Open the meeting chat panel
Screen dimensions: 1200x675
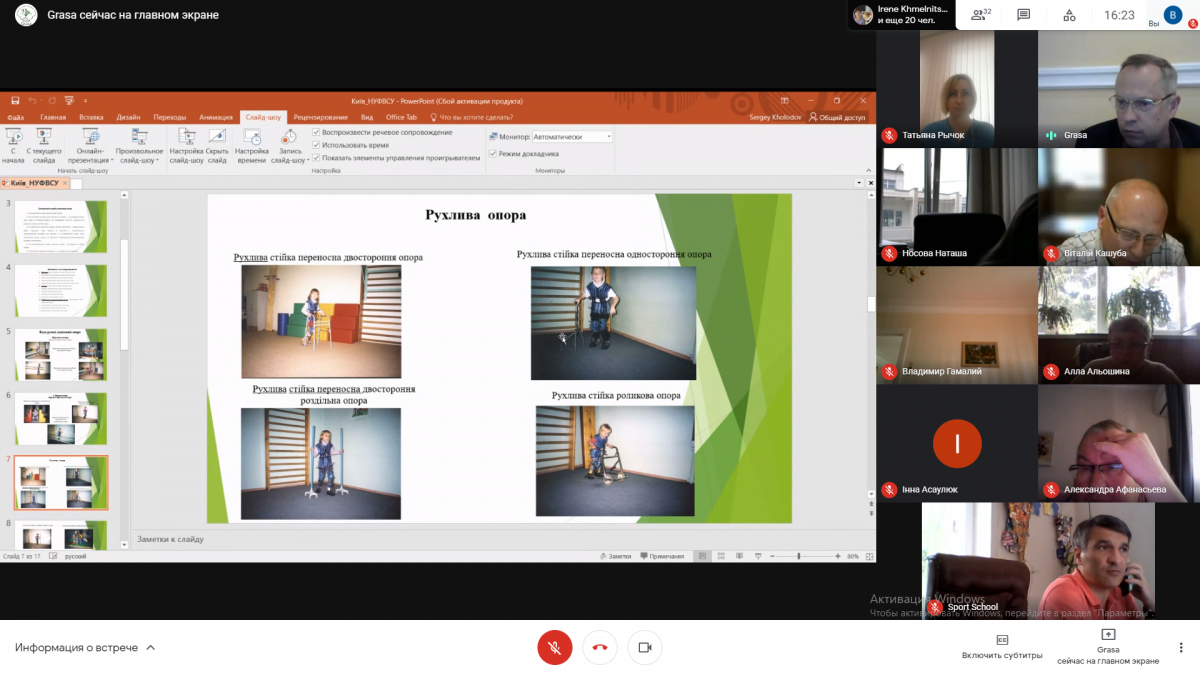pos(1023,15)
